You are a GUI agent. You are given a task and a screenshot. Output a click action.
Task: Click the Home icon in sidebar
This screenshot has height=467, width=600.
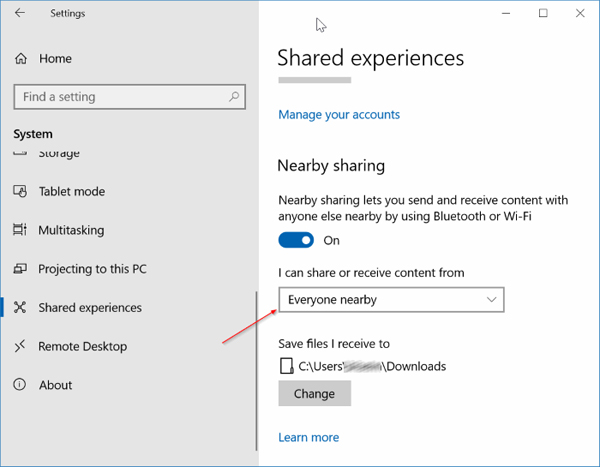click(x=21, y=59)
